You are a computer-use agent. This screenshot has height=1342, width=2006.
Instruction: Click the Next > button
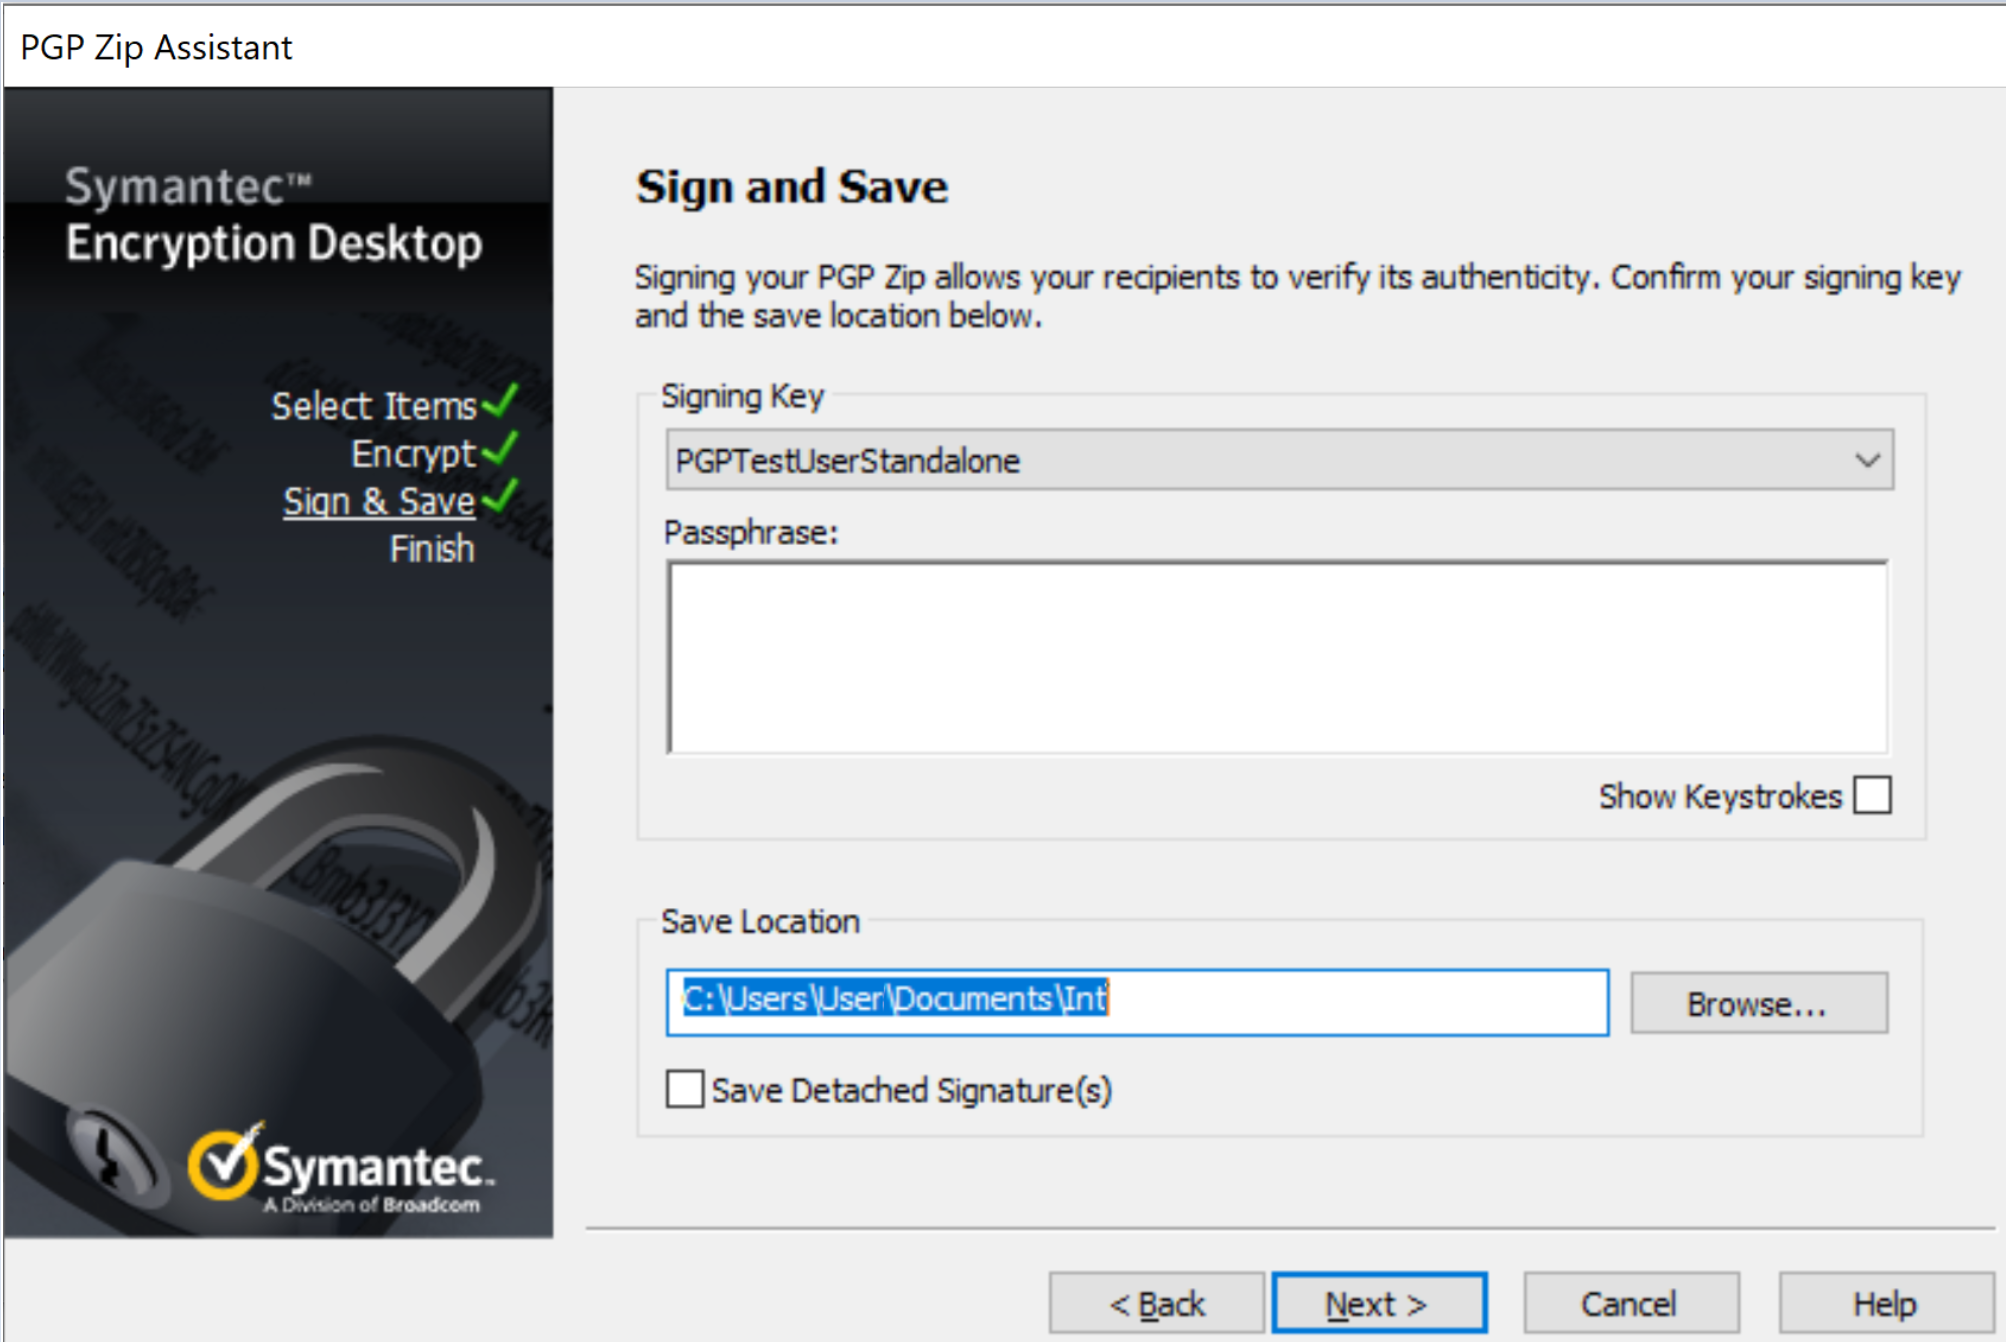[x=1379, y=1304]
